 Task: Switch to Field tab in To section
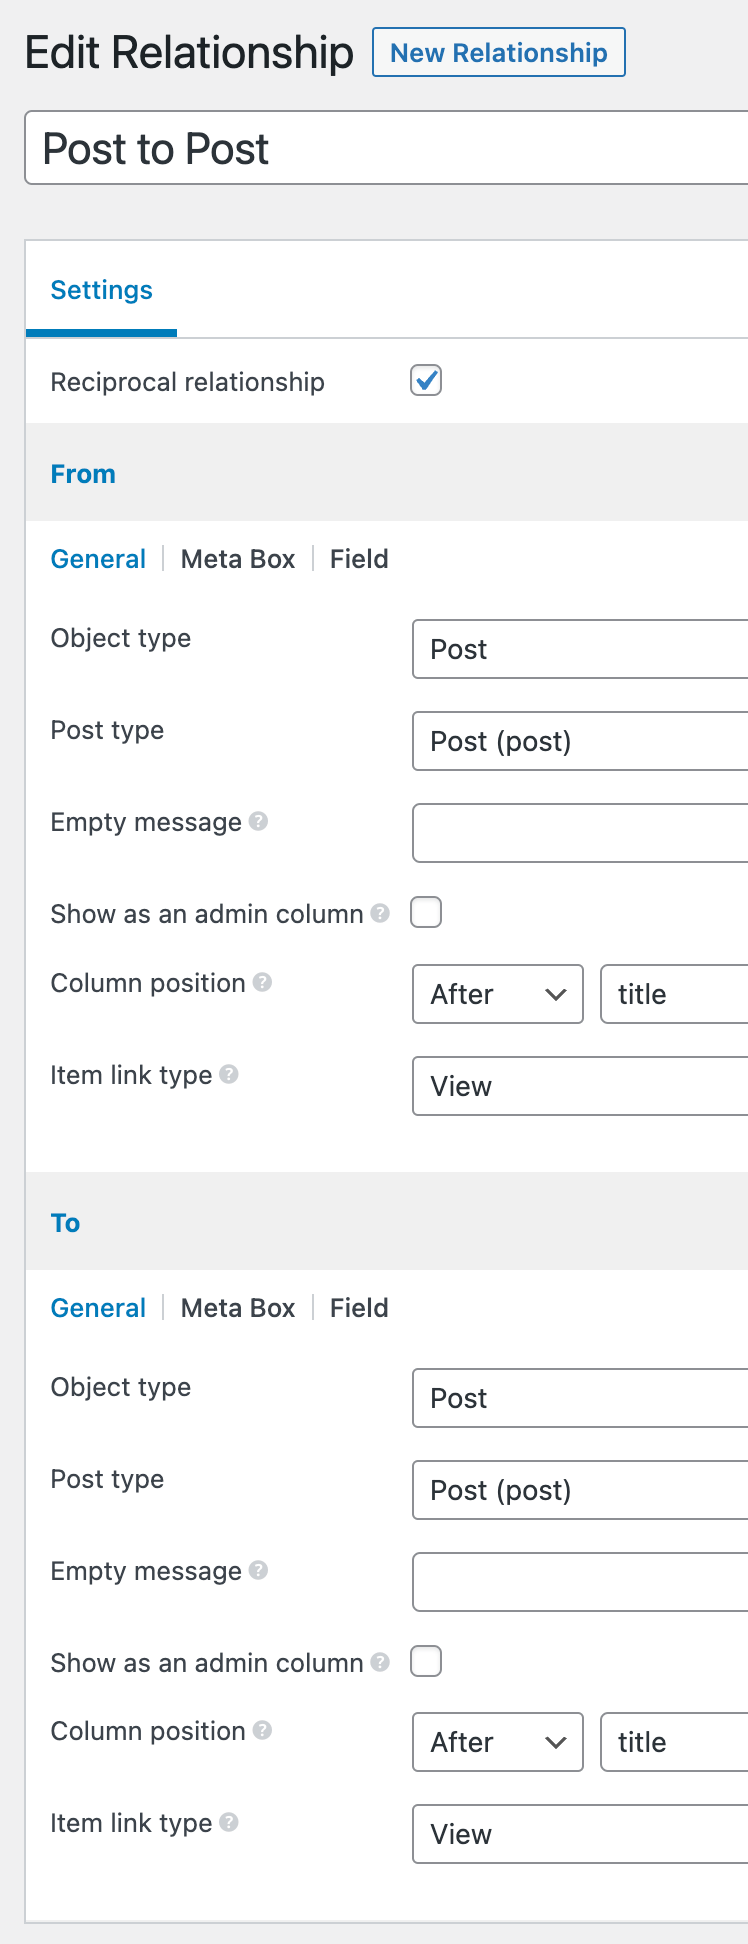[x=359, y=1308]
